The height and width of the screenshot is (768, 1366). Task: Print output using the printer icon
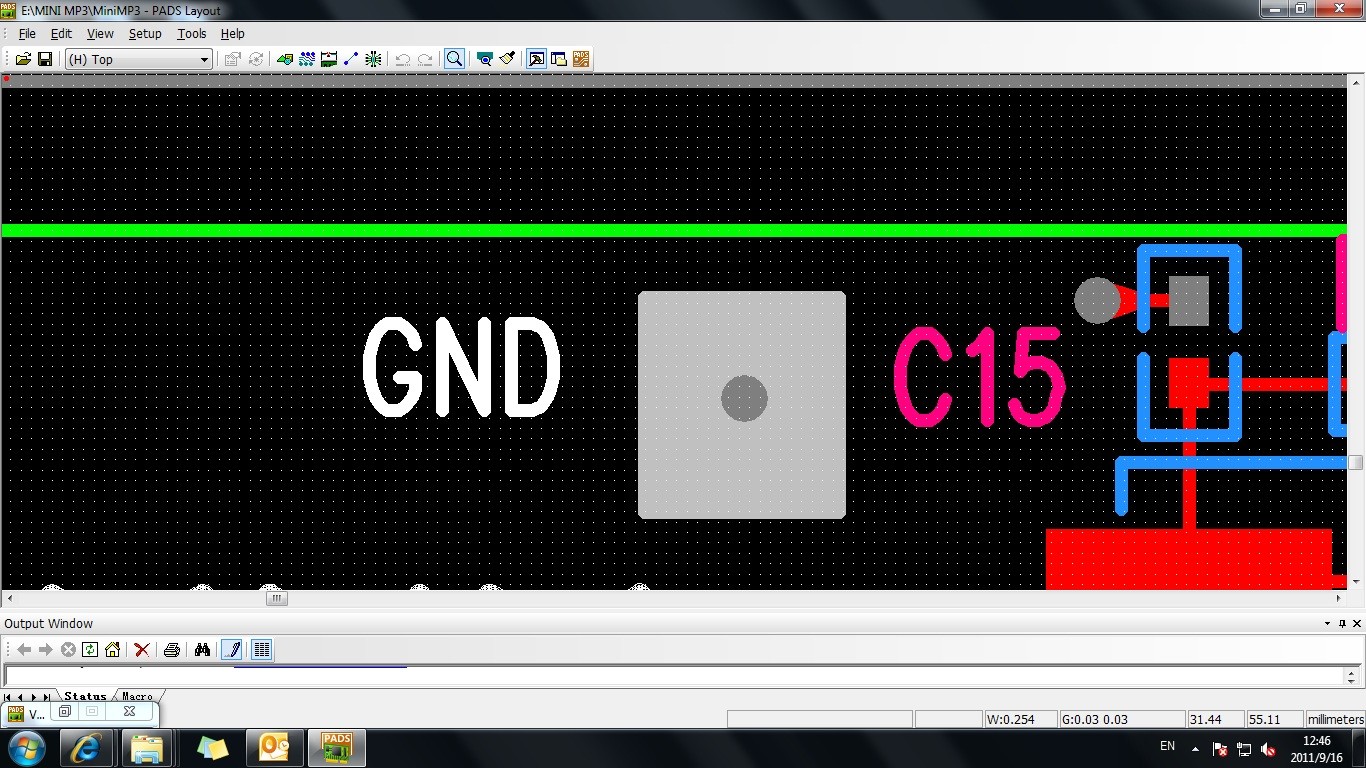tap(171, 650)
